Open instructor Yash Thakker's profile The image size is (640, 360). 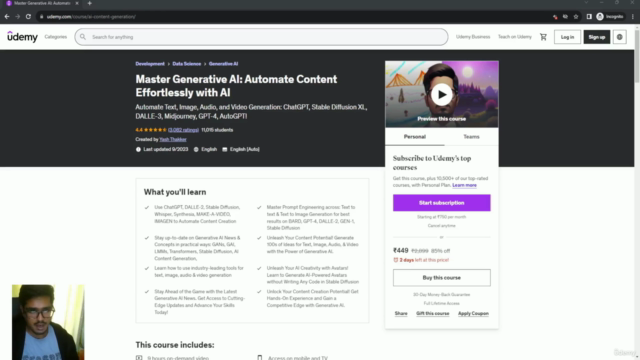(173, 139)
